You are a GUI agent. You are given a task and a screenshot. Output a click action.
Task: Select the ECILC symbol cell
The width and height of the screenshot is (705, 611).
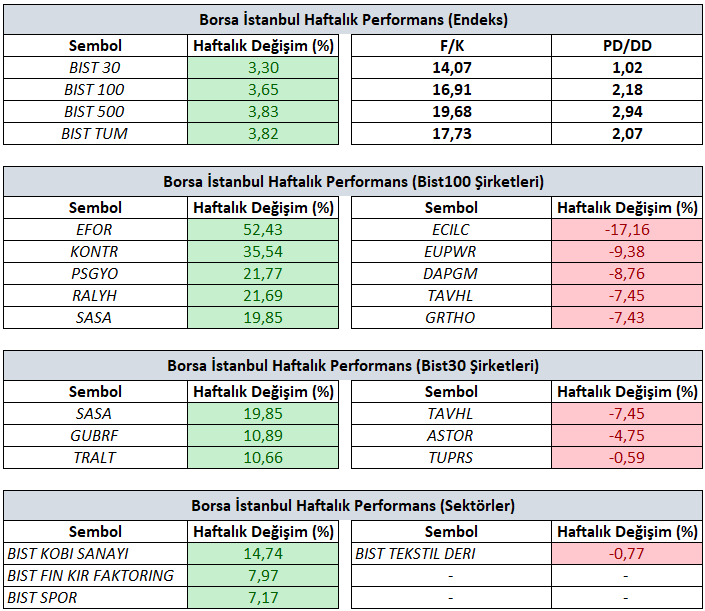451,230
